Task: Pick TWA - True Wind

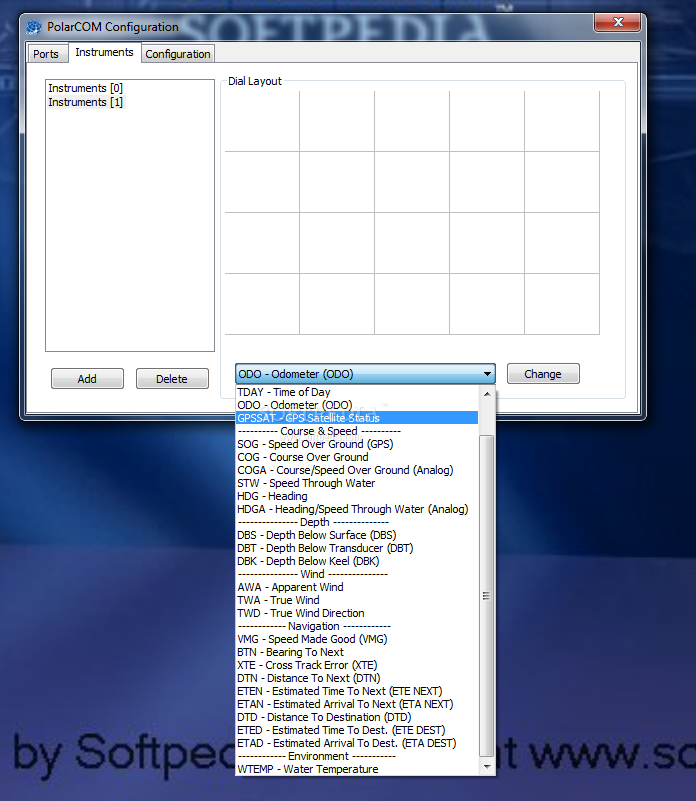Action: click(x=357, y=600)
